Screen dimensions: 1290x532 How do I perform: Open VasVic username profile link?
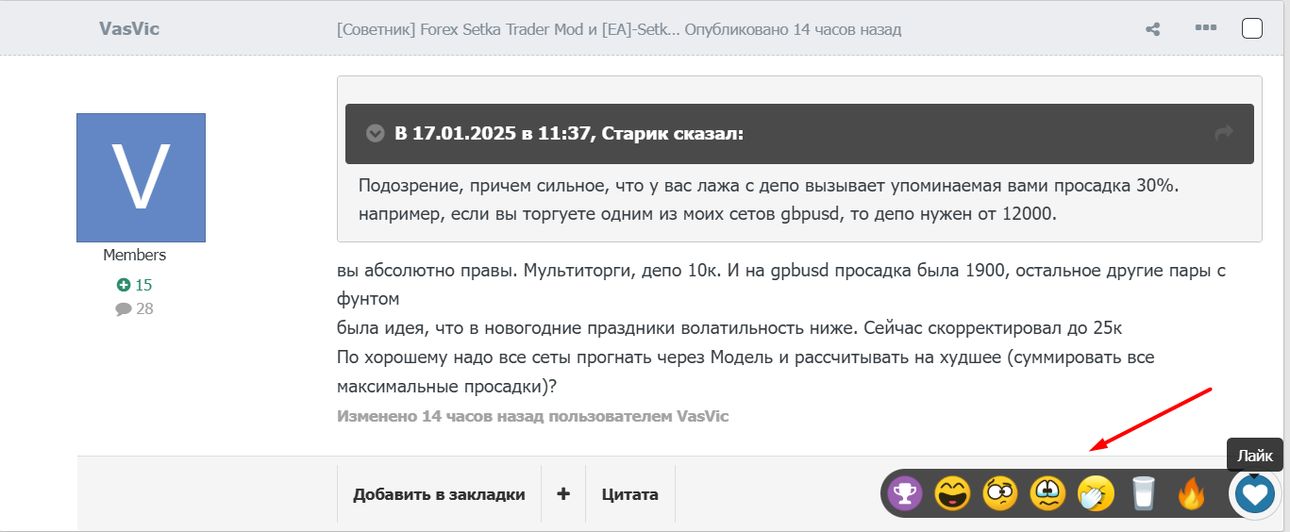[129, 28]
